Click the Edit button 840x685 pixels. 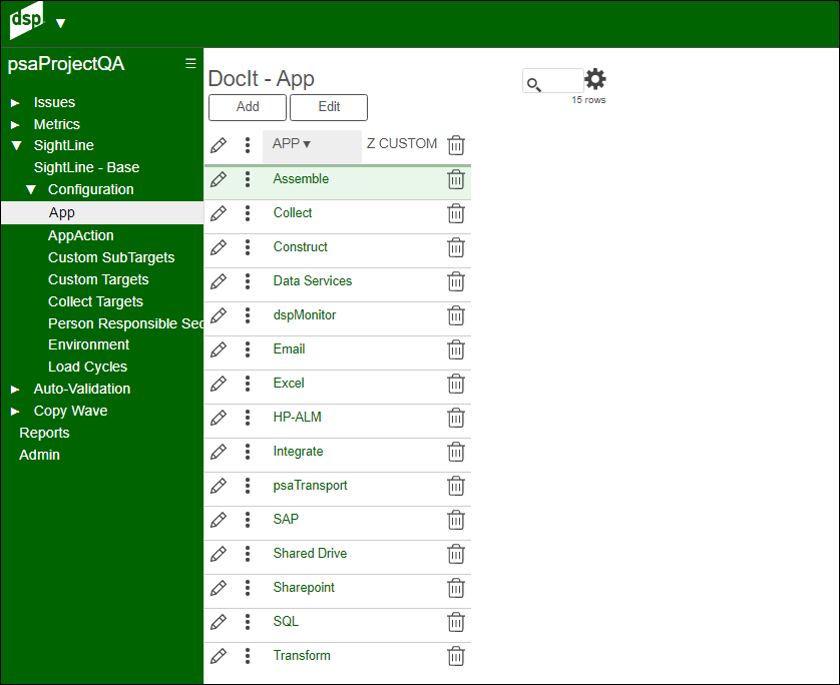click(x=329, y=107)
